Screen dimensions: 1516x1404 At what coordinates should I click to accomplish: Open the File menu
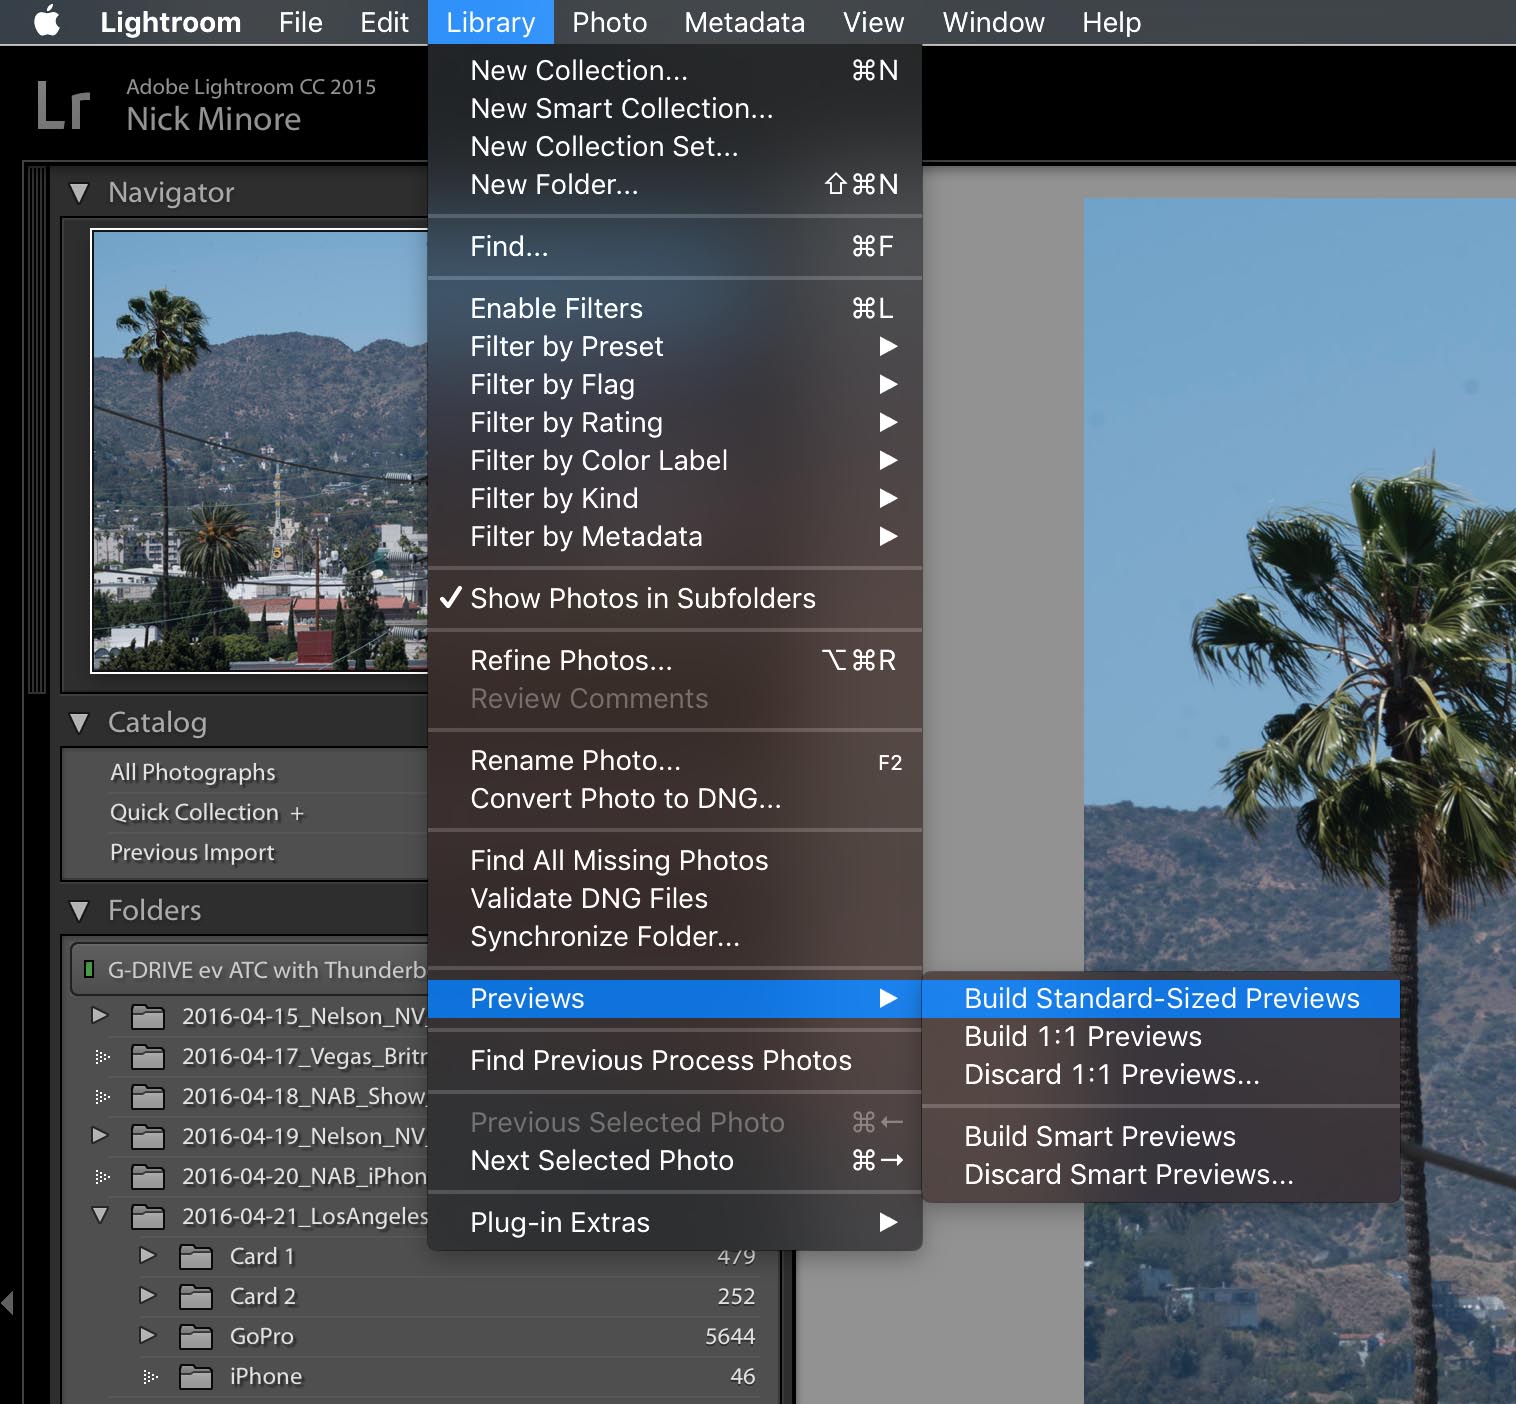coord(301,22)
